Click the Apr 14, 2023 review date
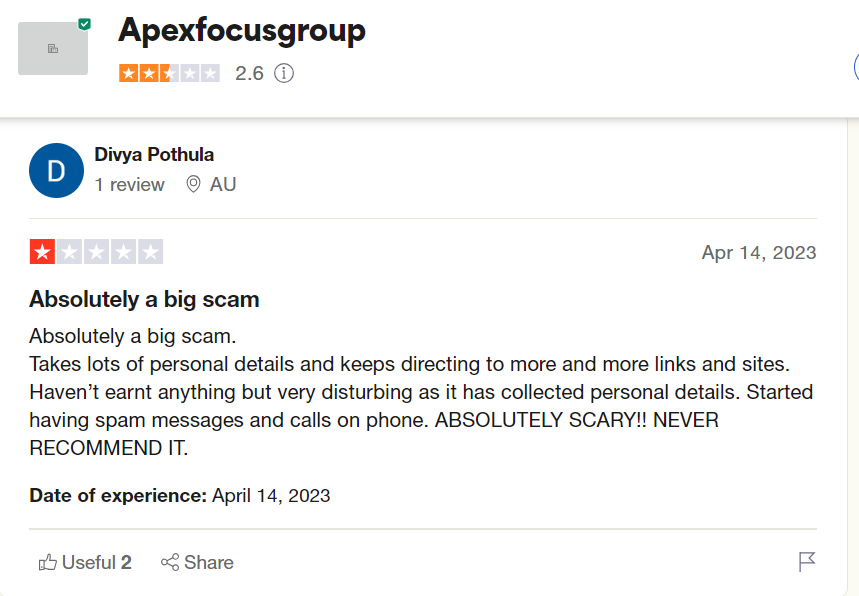The height and width of the screenshot is (596, 859). click(758, 252)
